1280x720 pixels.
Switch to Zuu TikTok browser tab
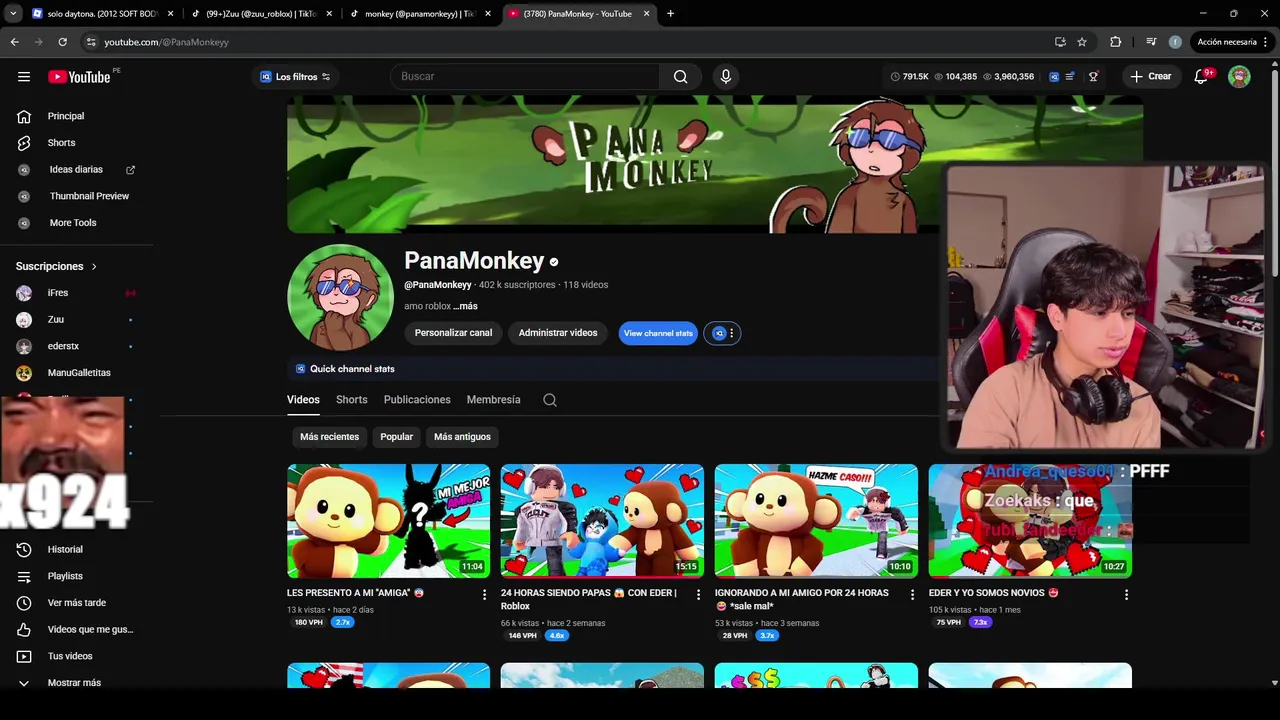(x=262, y=14)
